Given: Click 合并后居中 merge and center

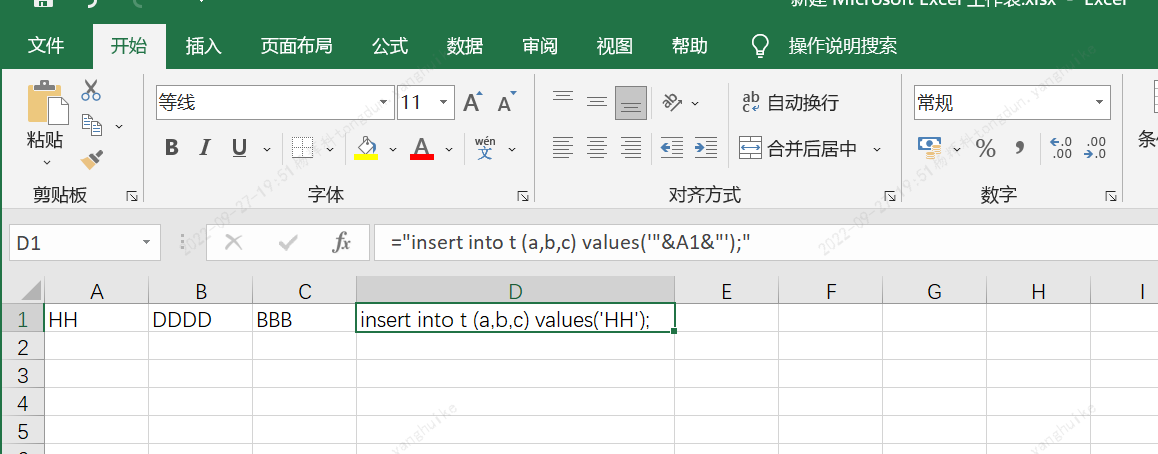Looking at the screenshot, I should [798, 148].
